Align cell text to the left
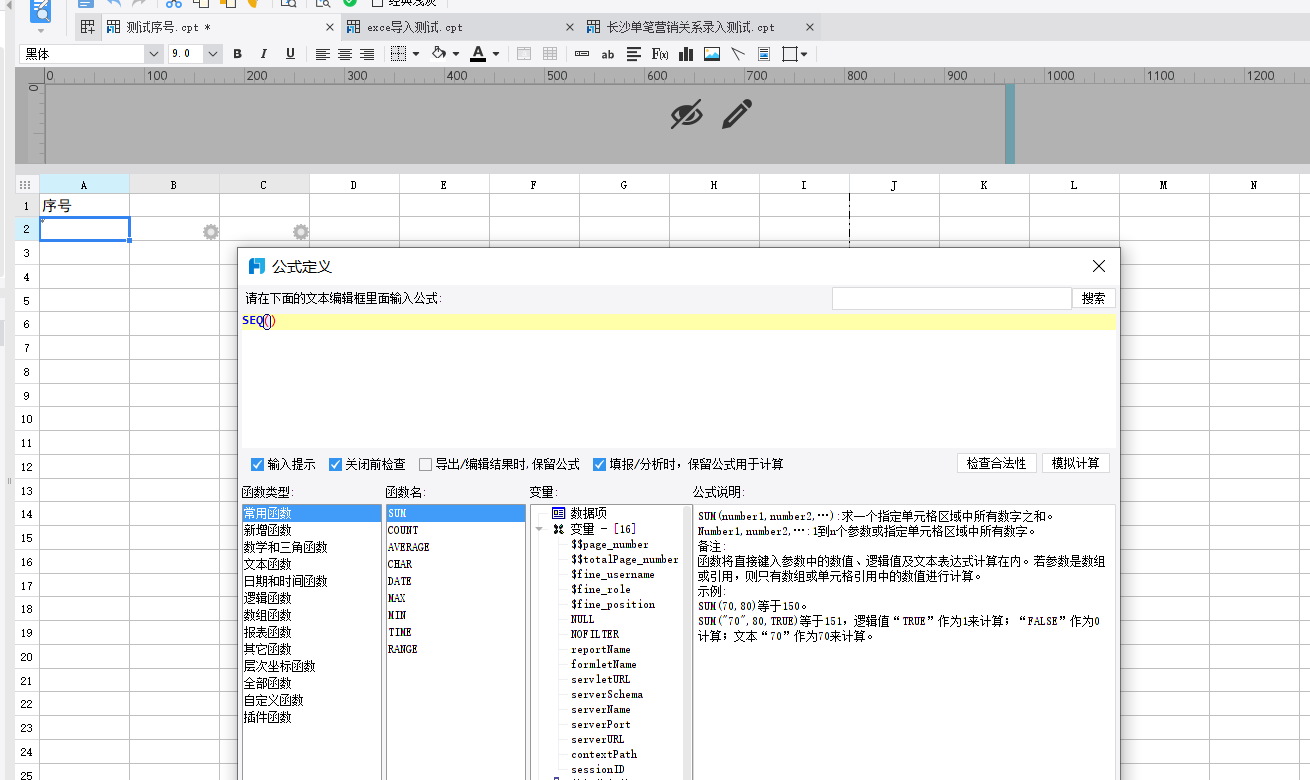1310x780 pixels. [x=322, y=54]
